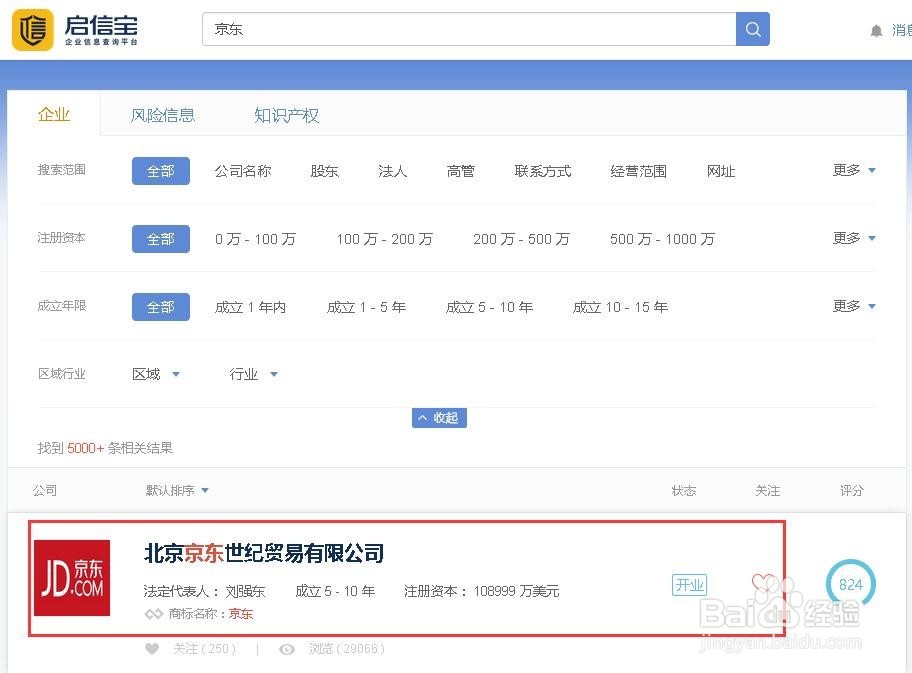Click the eye icon next to 浏览

click(x=287, y=649)
